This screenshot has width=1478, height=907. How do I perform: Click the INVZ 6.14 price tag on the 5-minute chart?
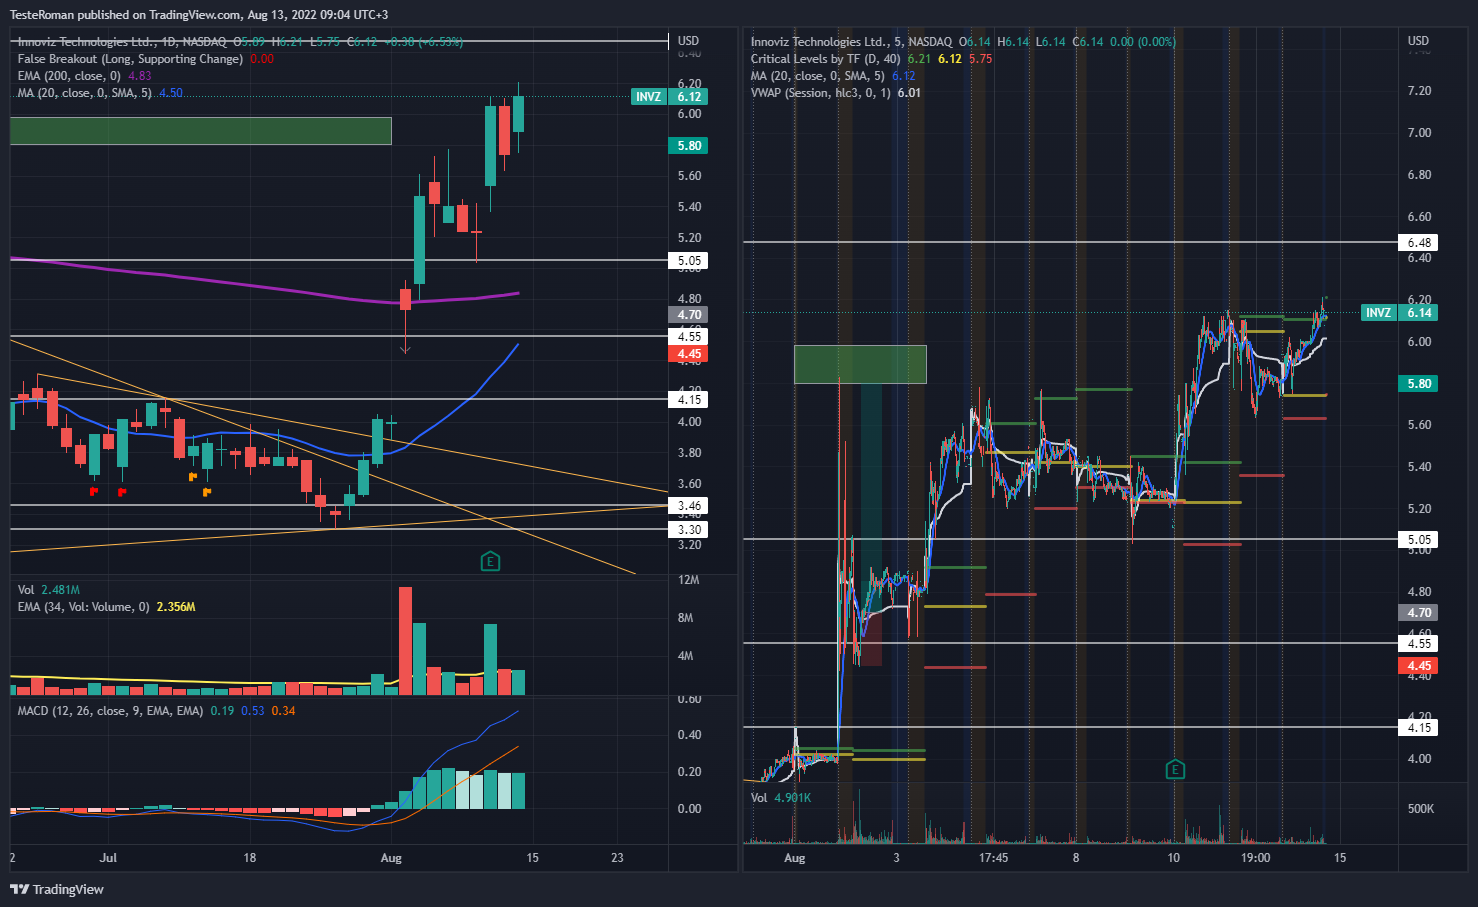click(x=1400, y=313)
